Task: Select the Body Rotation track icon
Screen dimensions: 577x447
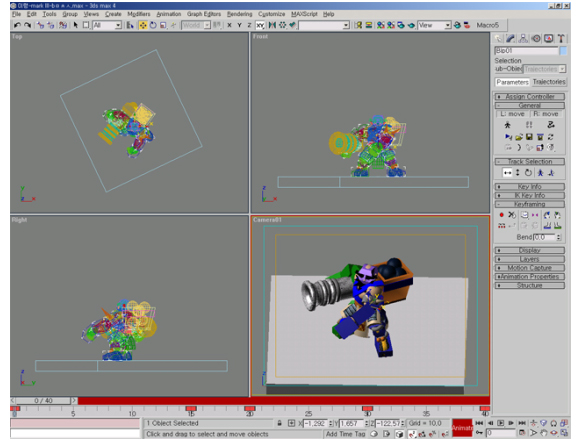Action: click(528, 173)
